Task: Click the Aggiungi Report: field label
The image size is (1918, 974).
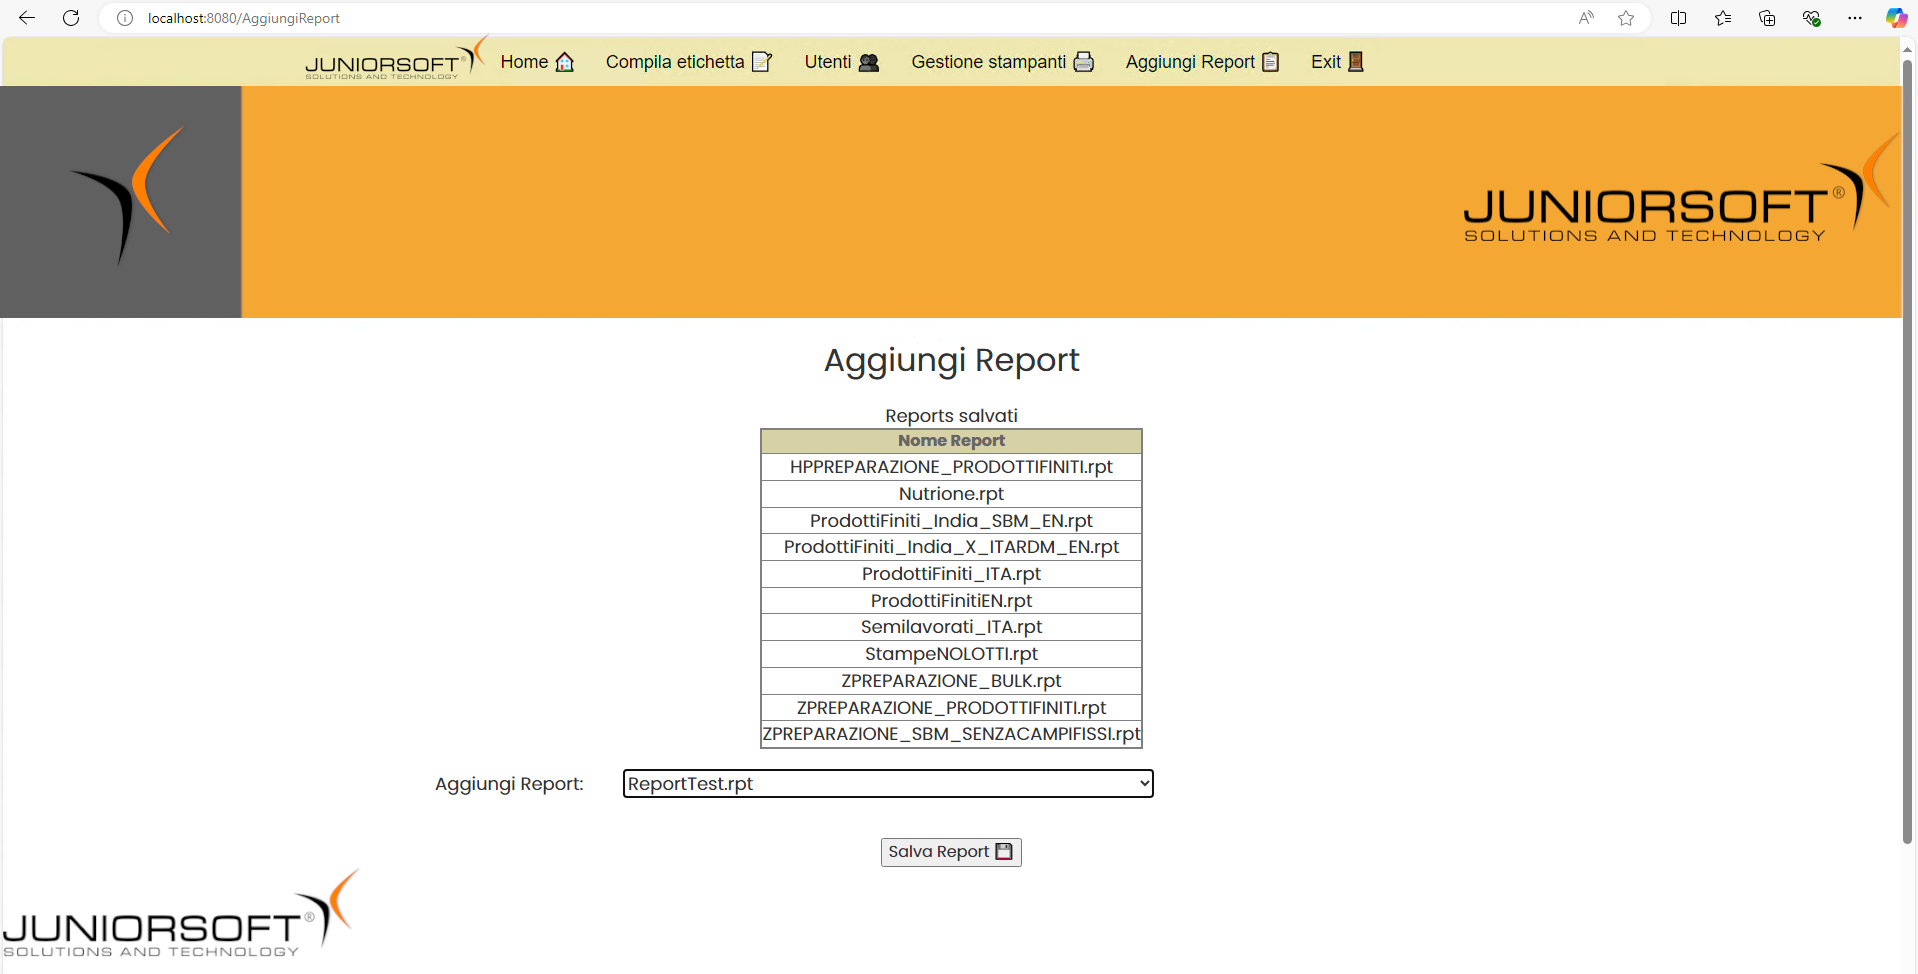Action: tap(509, 784)
